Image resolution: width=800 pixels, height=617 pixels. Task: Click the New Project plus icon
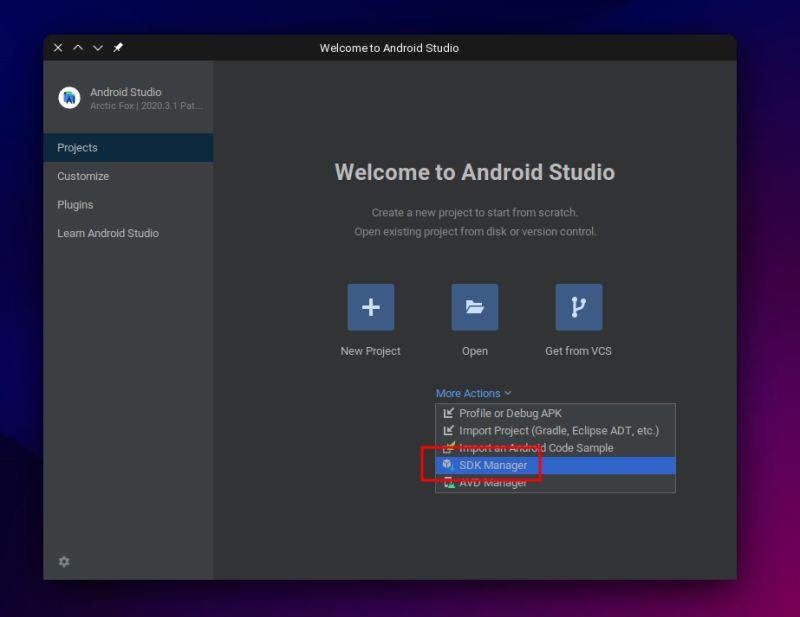[x=370, y=307]
